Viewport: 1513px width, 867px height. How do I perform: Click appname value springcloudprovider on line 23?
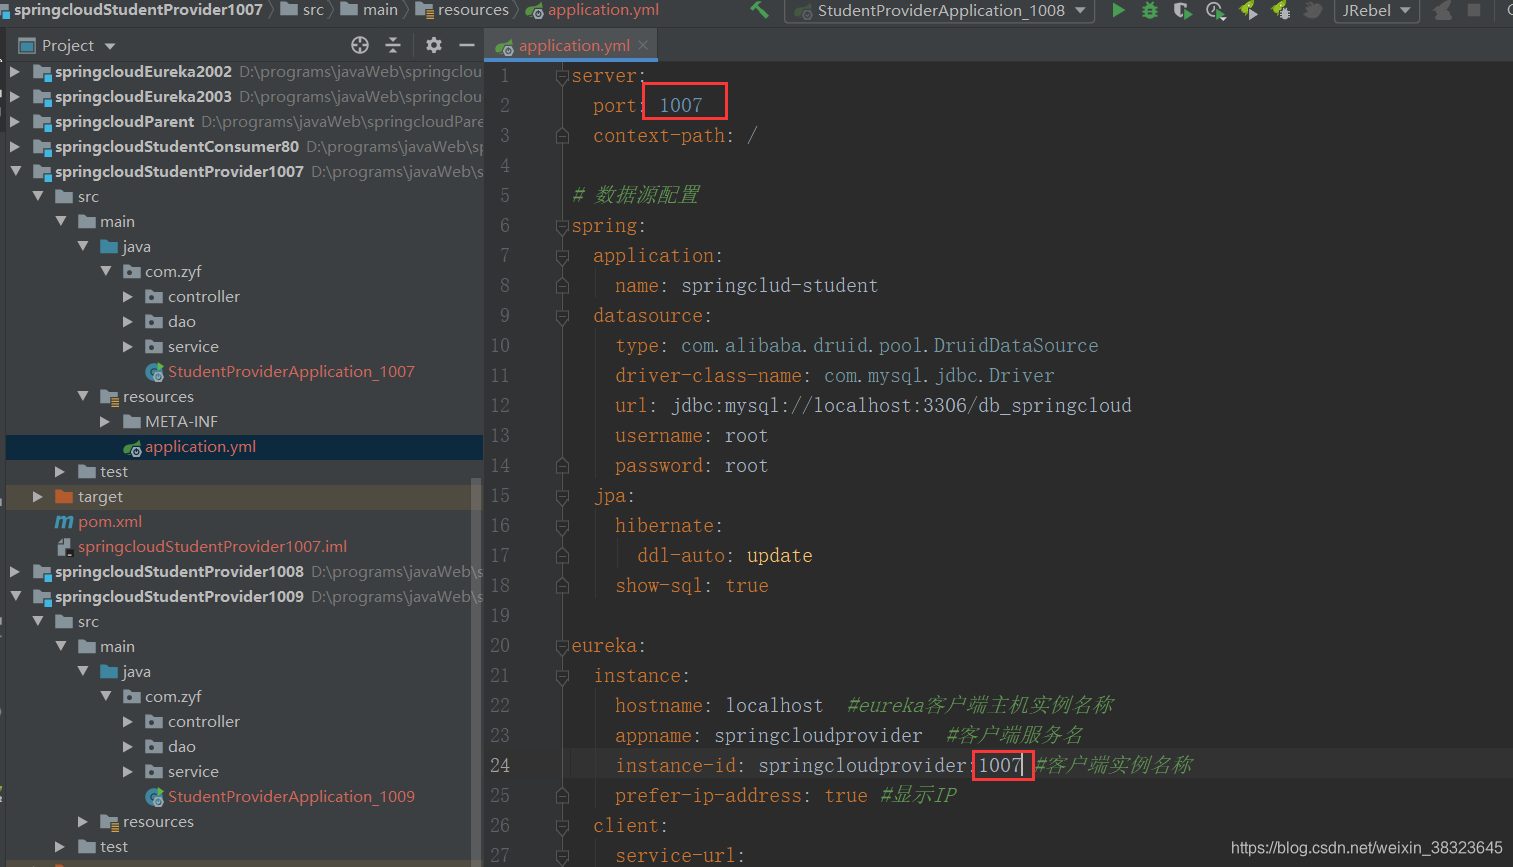tap(818, 735)
